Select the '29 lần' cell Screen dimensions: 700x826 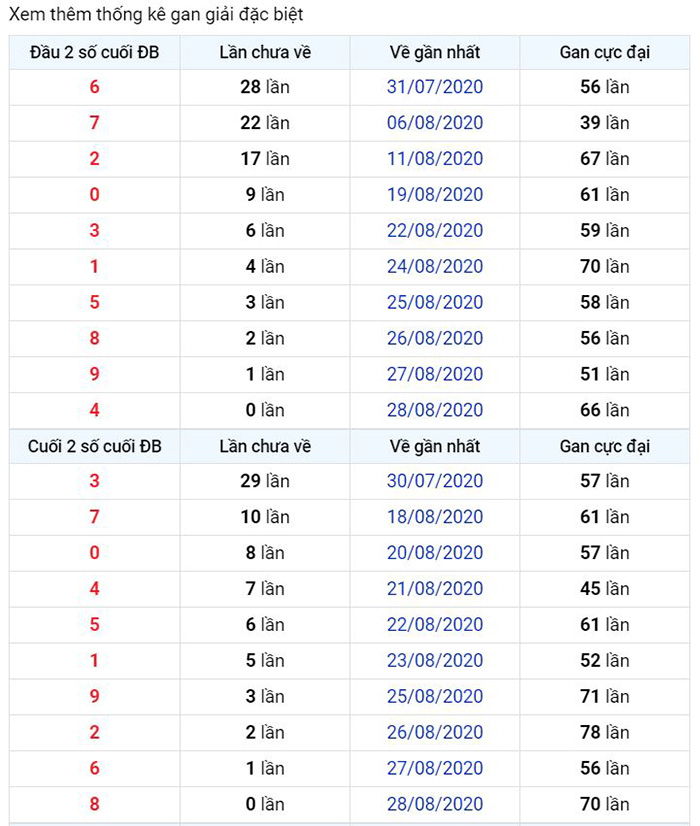pos(265,481)
